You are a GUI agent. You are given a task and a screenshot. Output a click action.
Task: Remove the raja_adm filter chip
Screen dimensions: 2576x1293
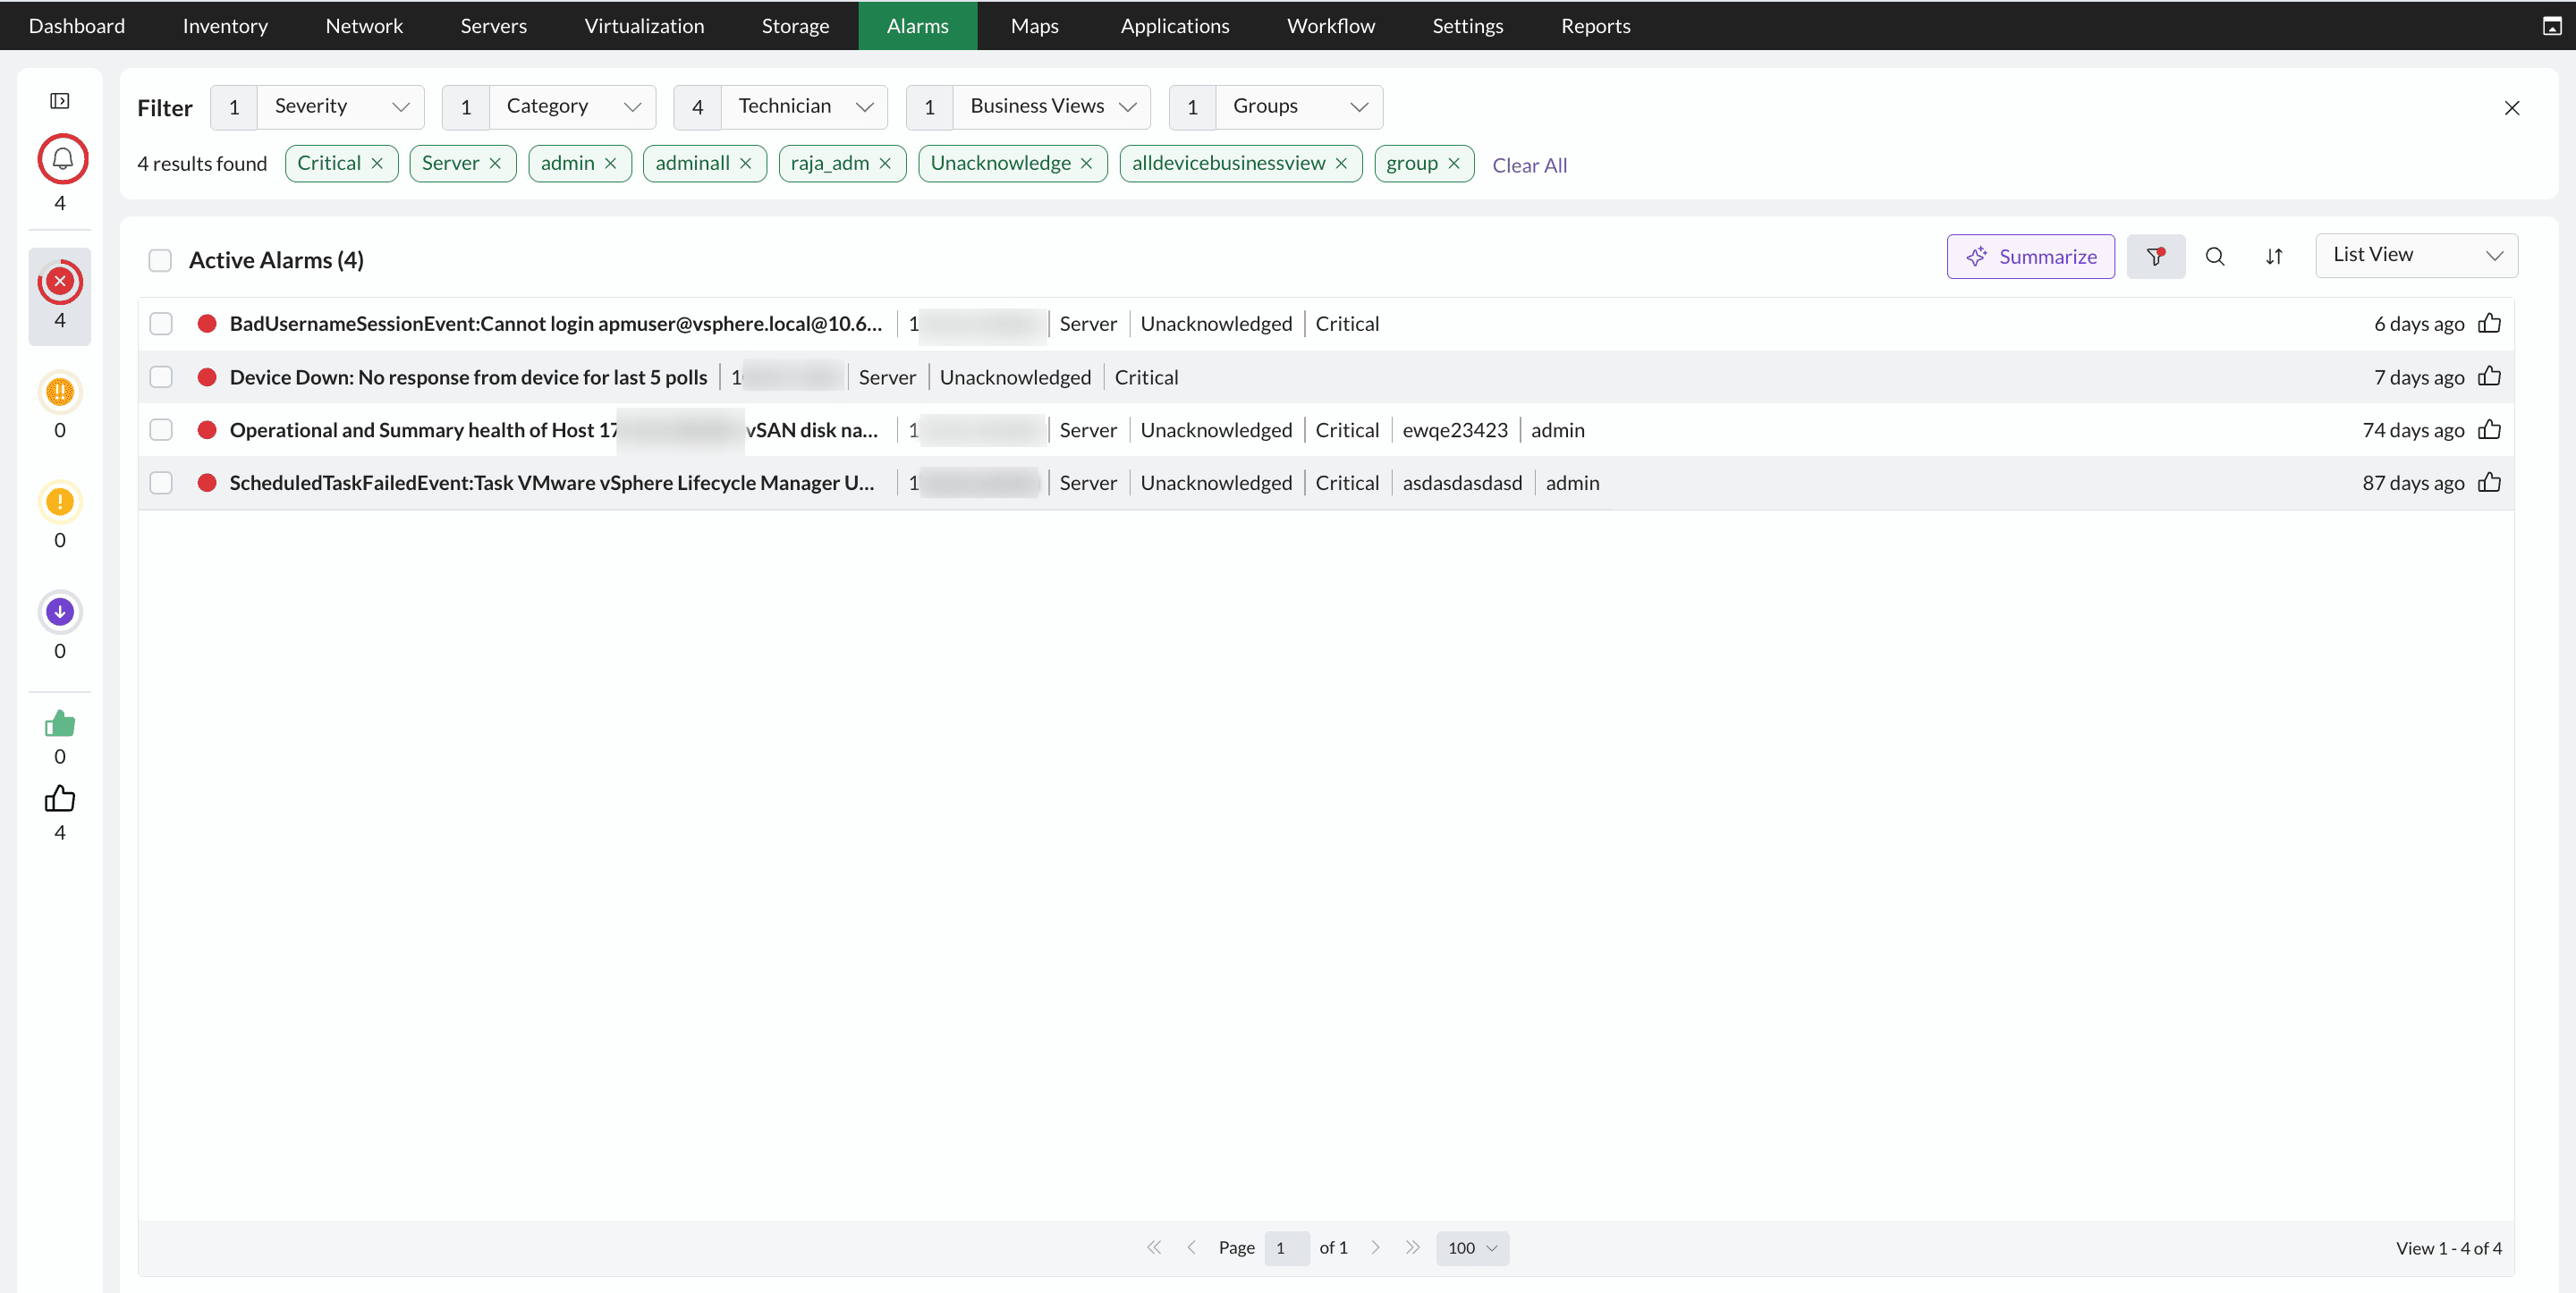pyautogui.click(x=885, y=164)
